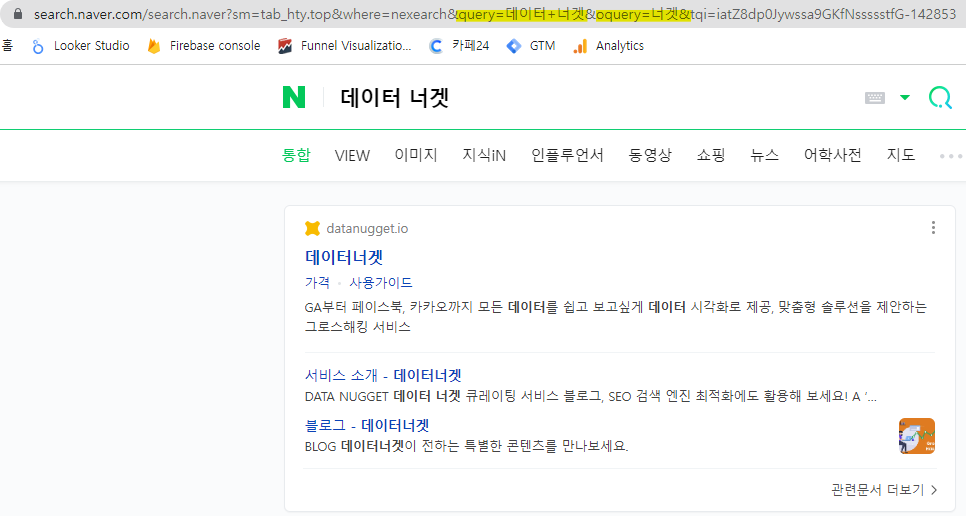The image size is (966, 516).
Task: Click the DATA NUGGET 큐레이팅 서비스 snippet
Action: click(591, 396)
